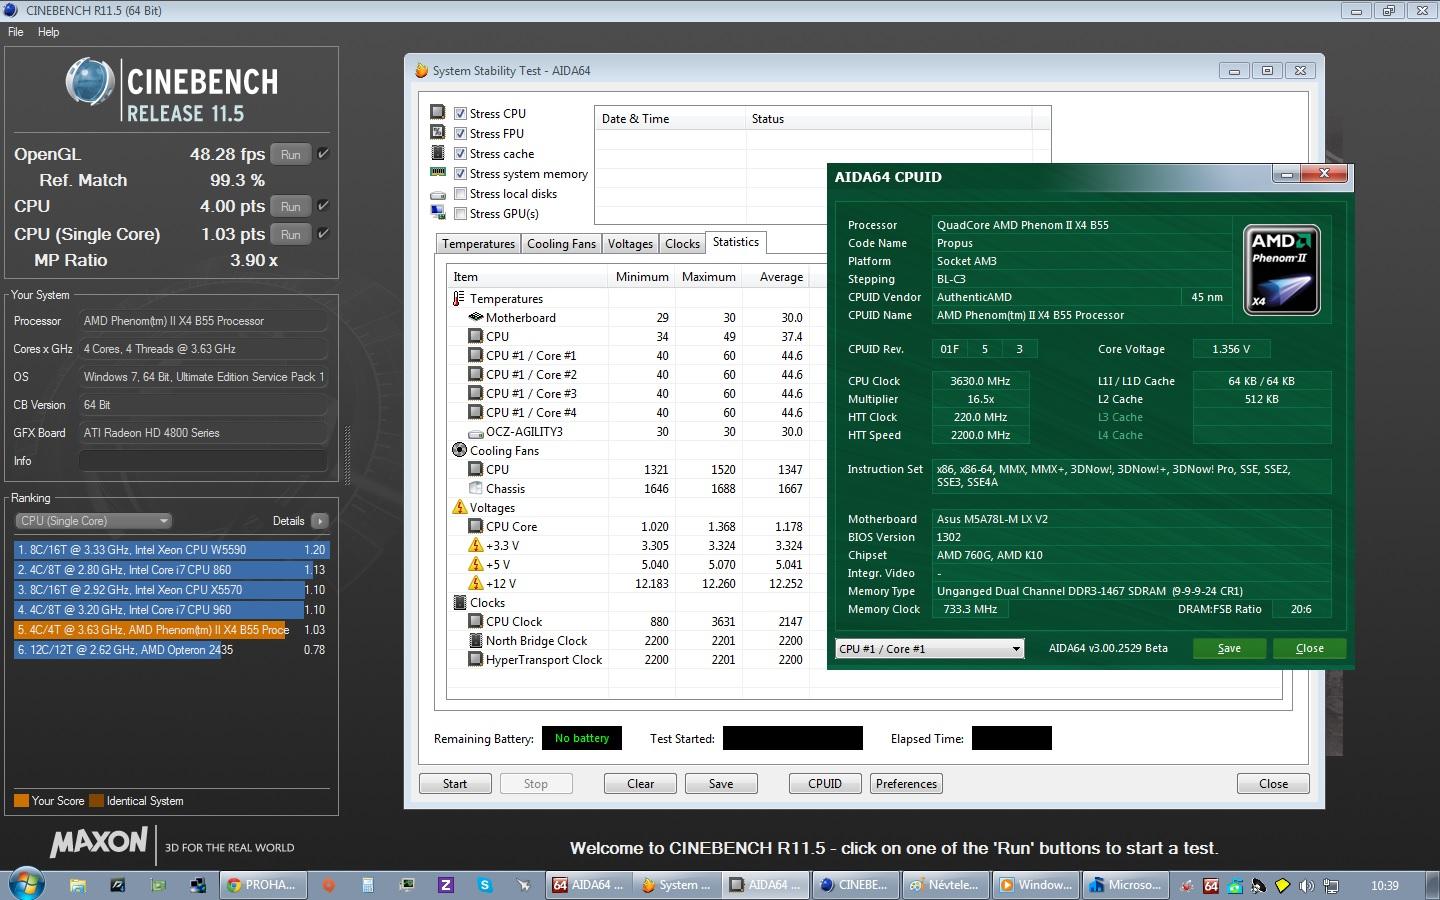Viewport: 1440px width, 900px height.
Task: Run the OpenGL benchmark
Action: (x=291, y=154)
